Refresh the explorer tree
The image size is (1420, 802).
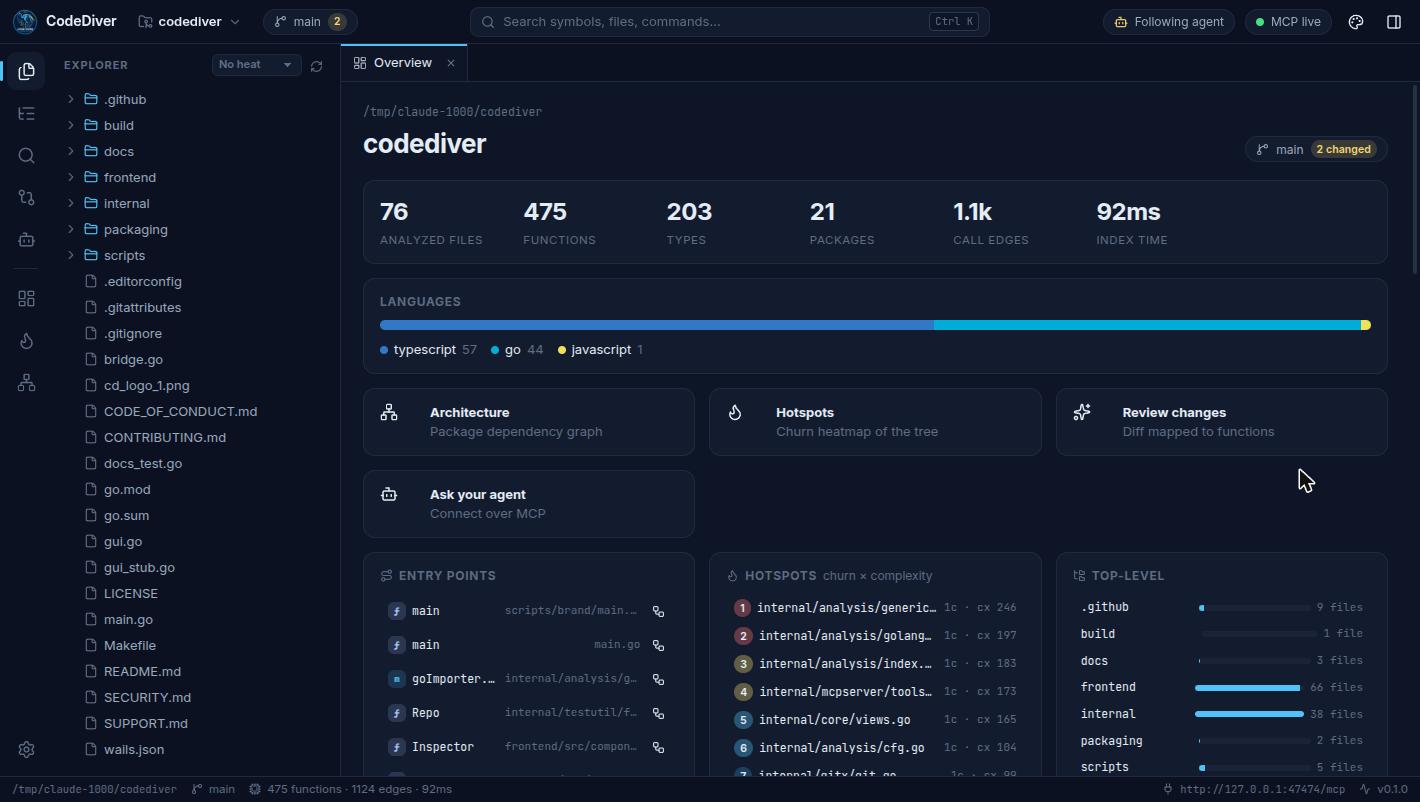[316, 65]
